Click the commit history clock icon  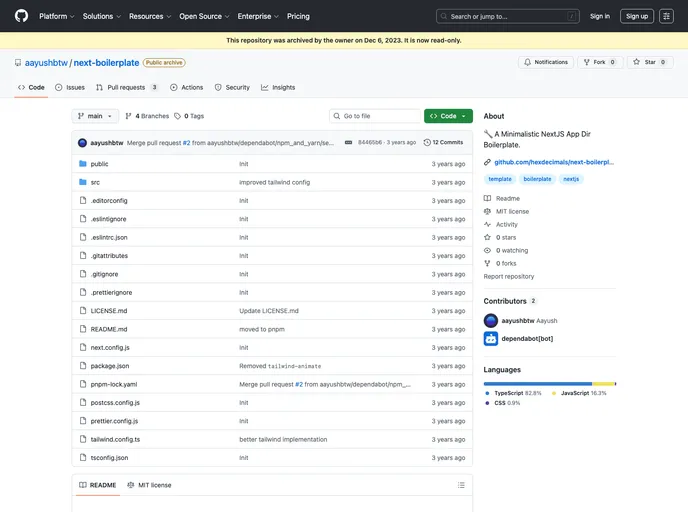[427, 143]
